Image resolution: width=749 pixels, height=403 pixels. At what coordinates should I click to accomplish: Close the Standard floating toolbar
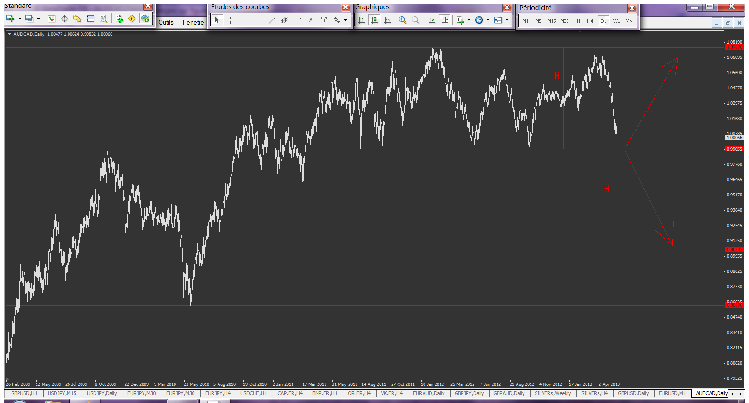(x=148, y=7)
